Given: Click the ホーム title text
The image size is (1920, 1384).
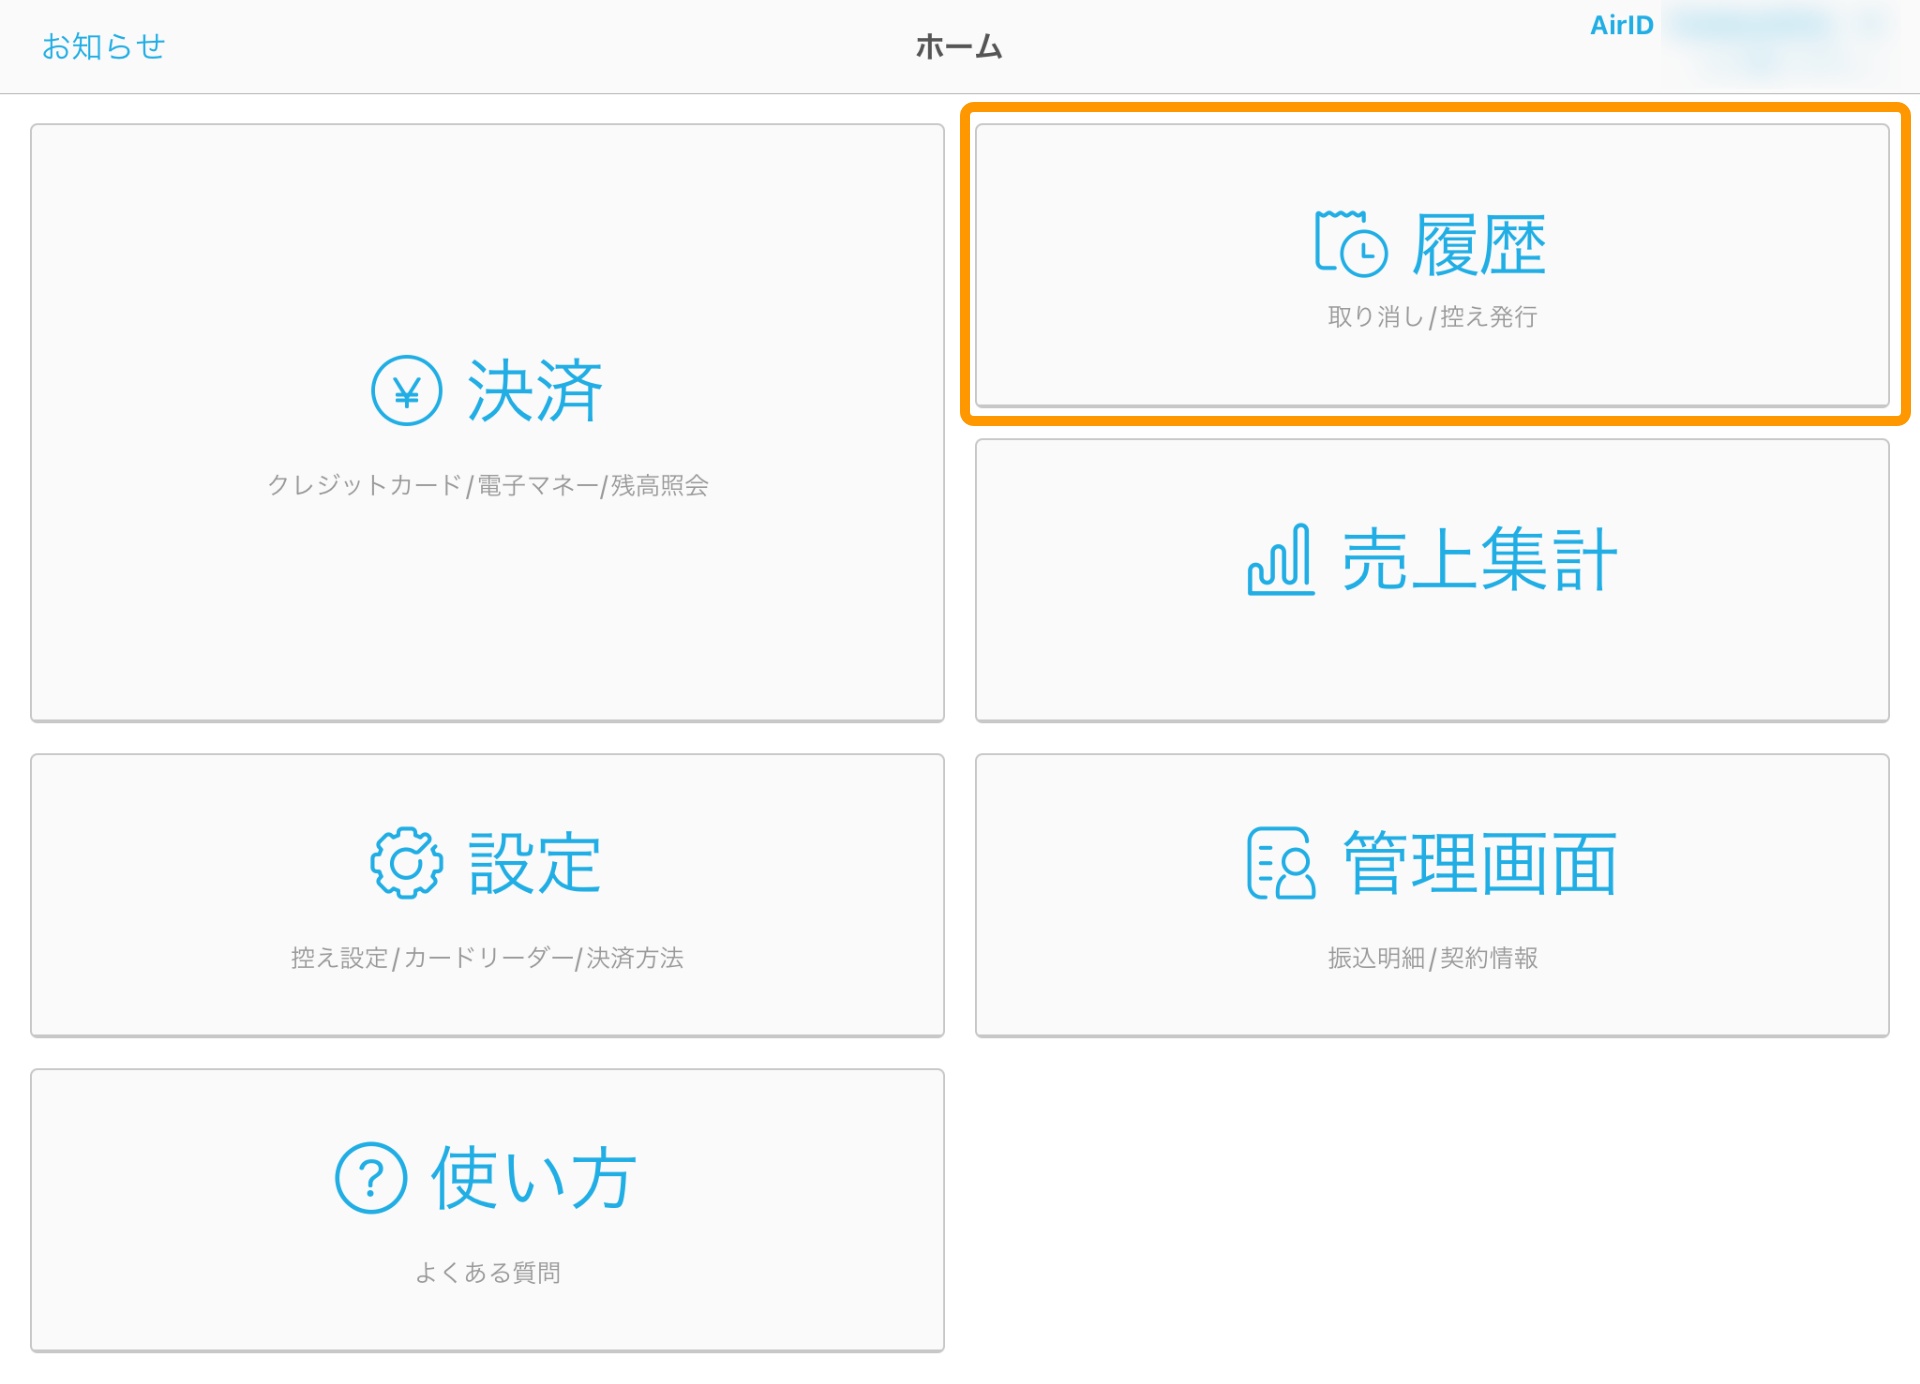Looking at the screenshot, I should 959,46.
